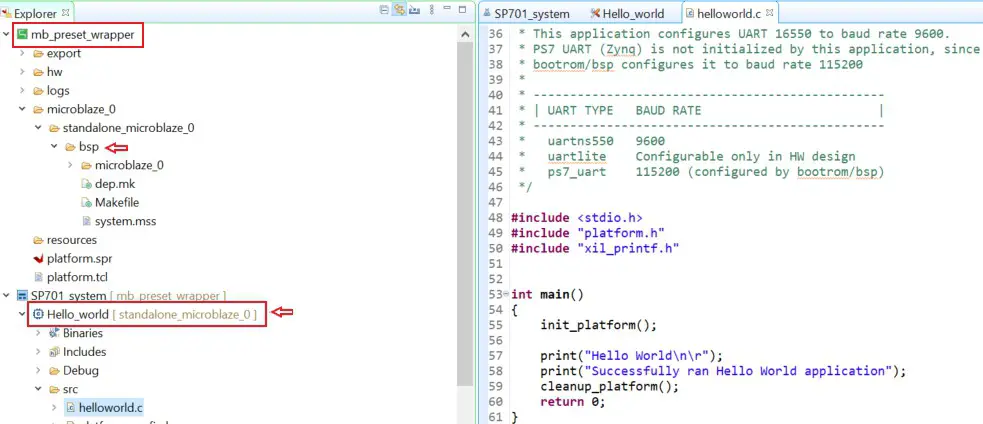Click the "Hello World\n\r" string
Screen dimensions: 983x424
coord(649,356)
